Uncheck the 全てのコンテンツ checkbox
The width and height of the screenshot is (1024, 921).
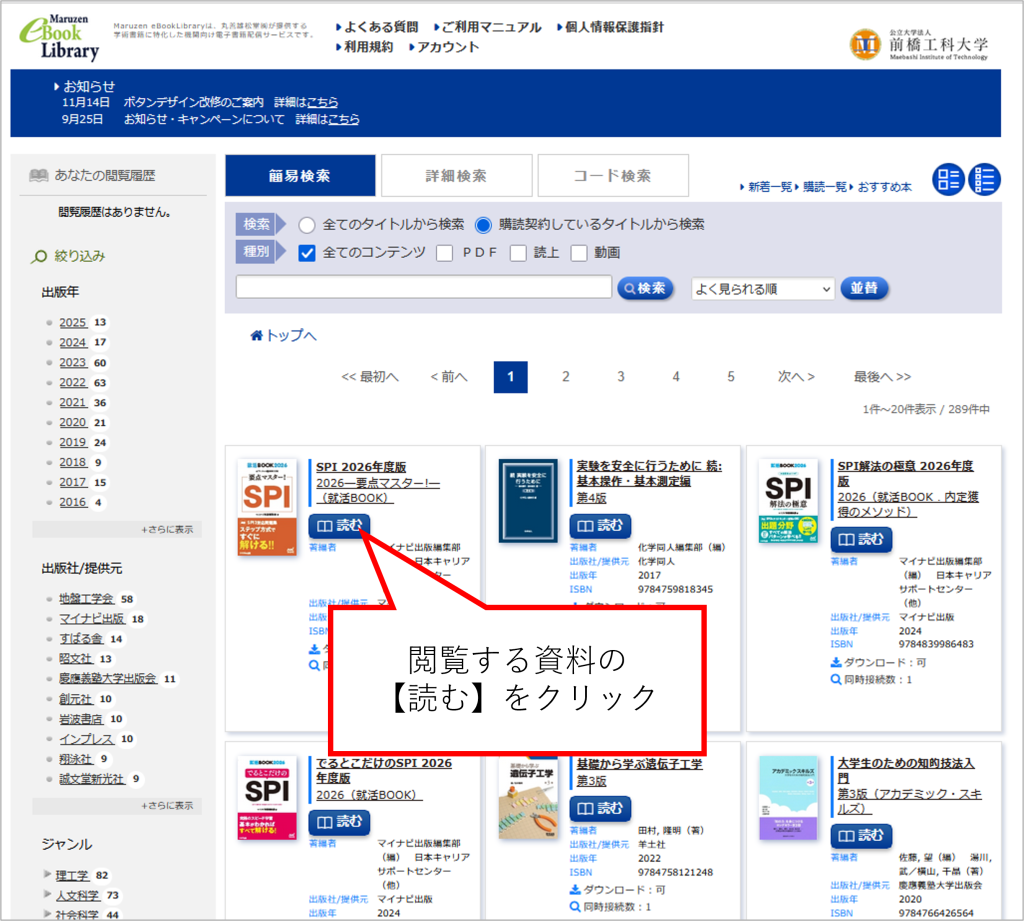click(308, 253)
